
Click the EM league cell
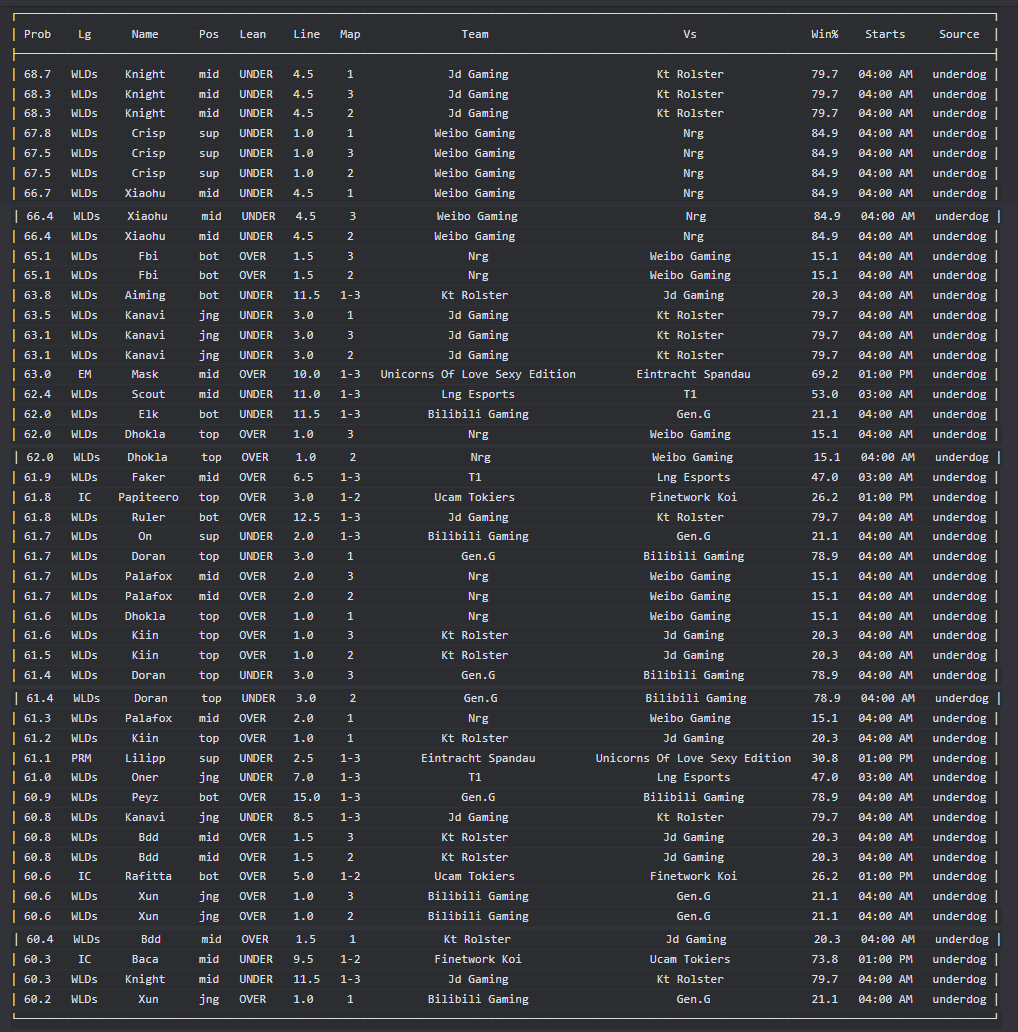(85, 374)
